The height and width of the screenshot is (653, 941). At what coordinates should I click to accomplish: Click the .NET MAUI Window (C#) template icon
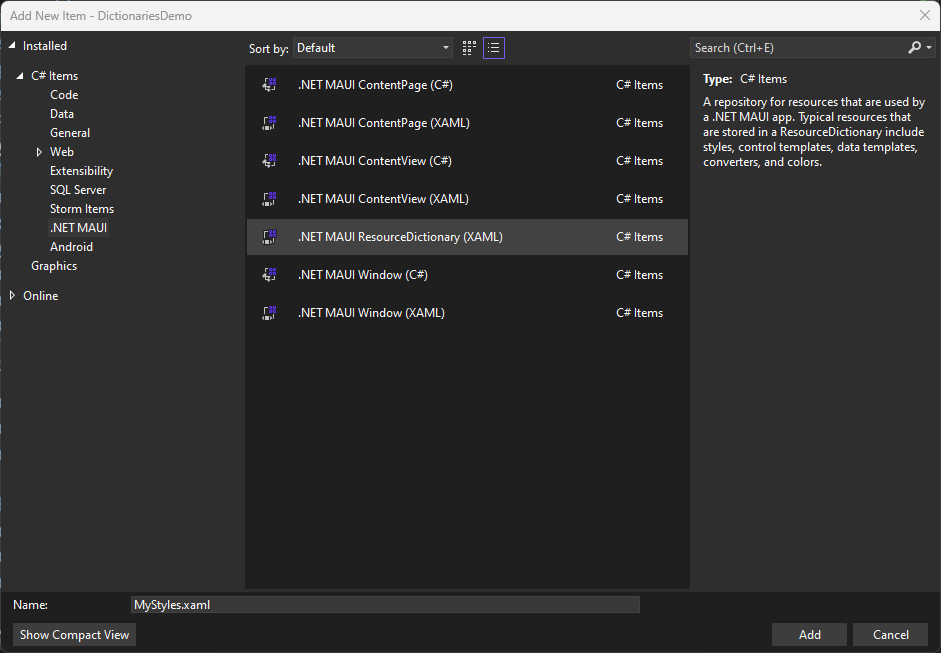click(269, 275)
